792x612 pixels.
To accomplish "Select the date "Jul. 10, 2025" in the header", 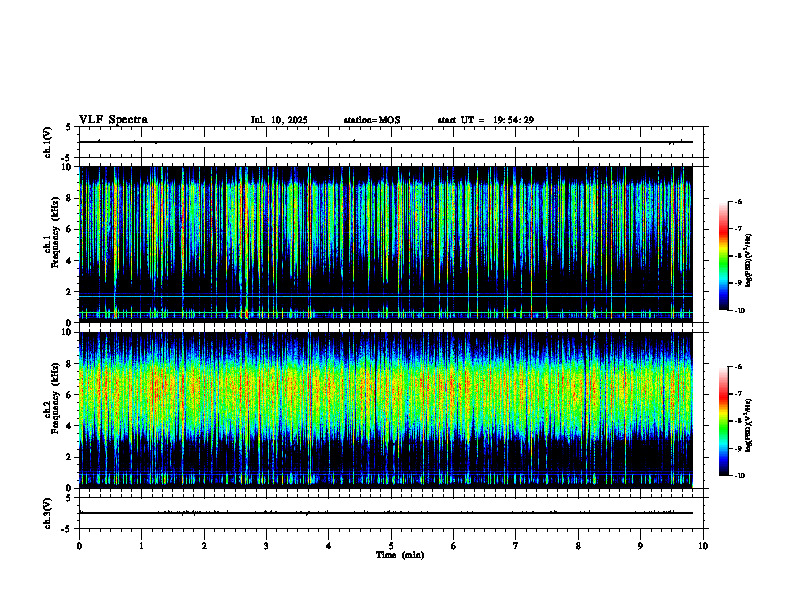I will (x=279, y=120).
